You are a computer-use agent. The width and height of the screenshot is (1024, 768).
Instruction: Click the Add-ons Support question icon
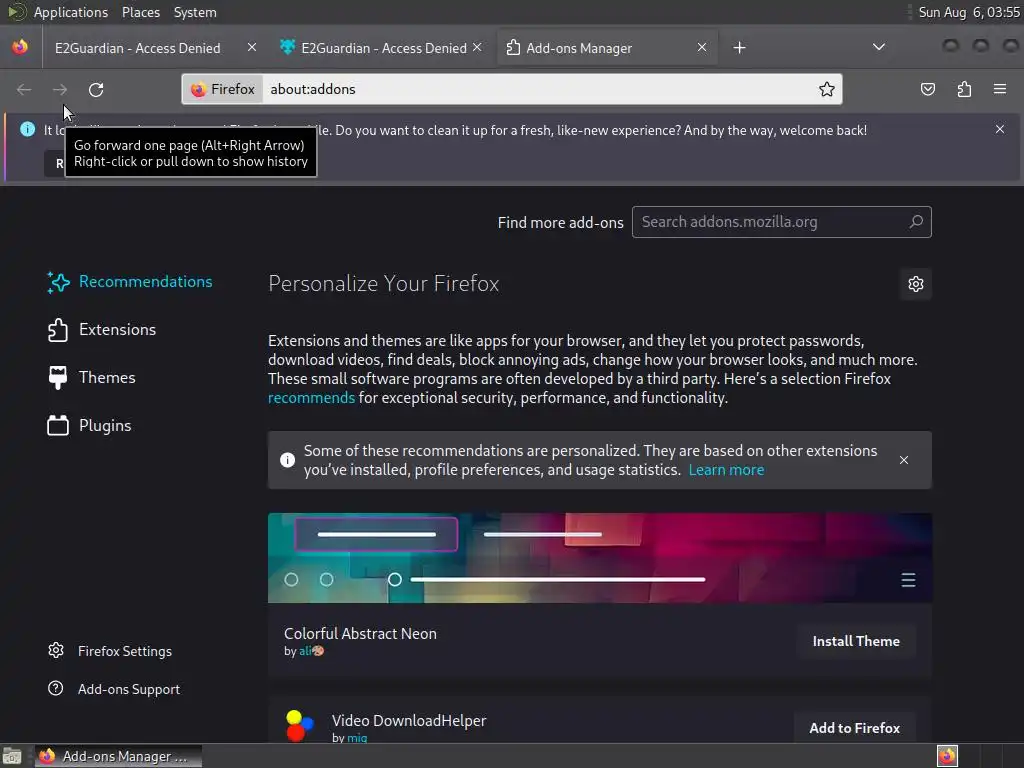pos(56,688)
